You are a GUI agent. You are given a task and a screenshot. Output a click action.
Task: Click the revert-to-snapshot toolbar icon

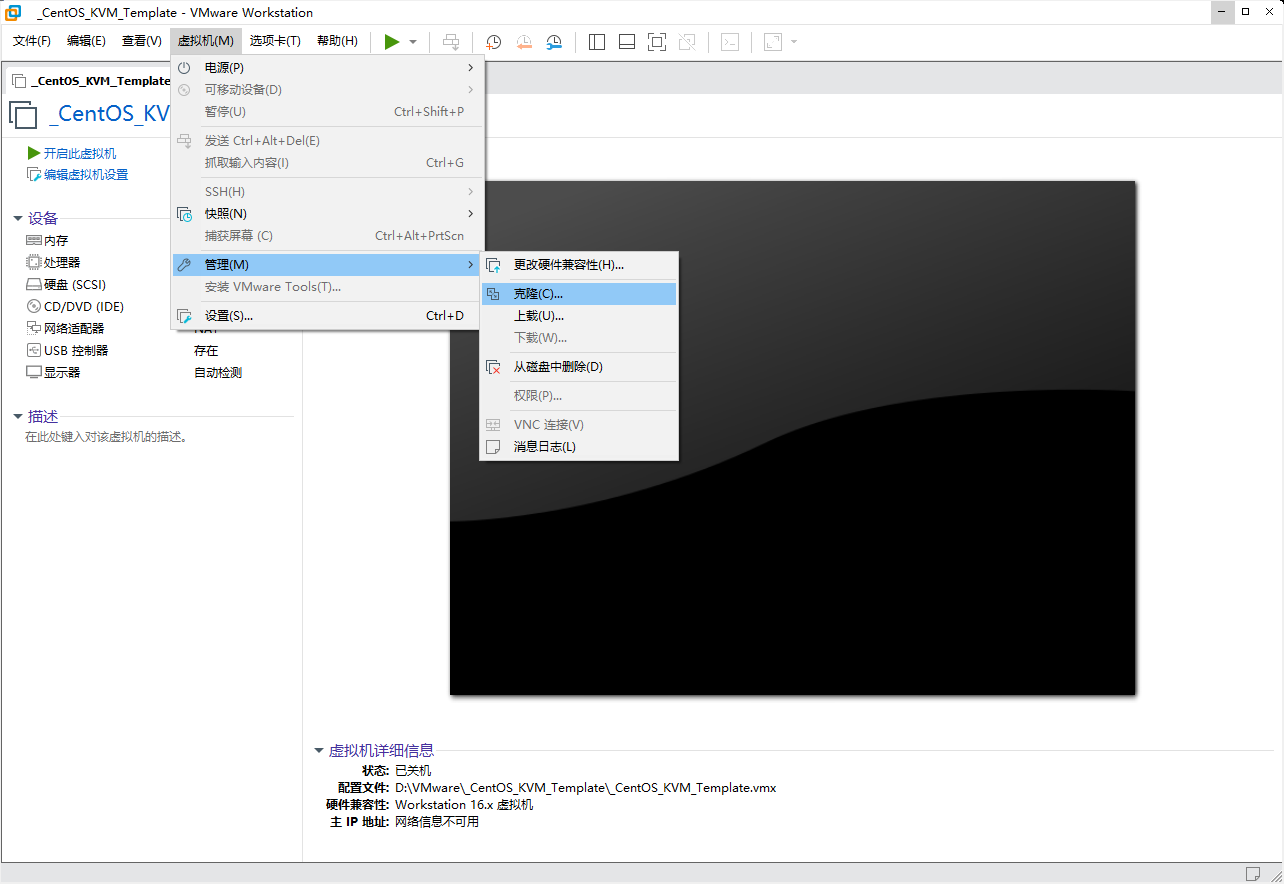pyautogui.click(x=524, y=41)
